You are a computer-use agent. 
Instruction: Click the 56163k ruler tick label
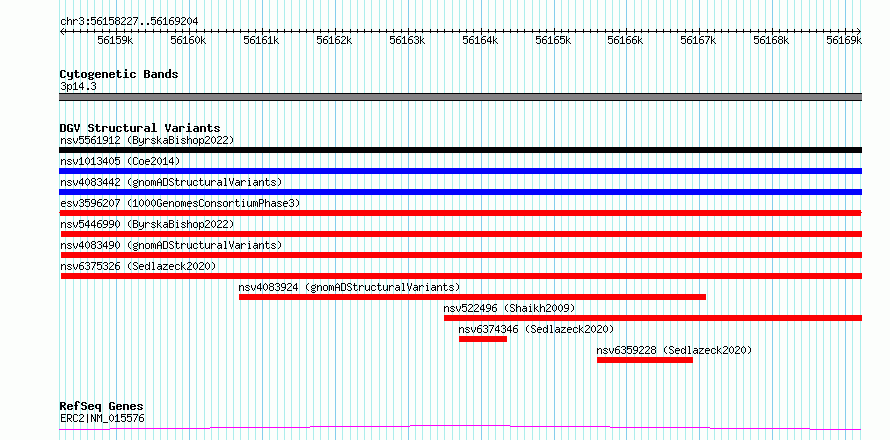click(x=407, y=40)
